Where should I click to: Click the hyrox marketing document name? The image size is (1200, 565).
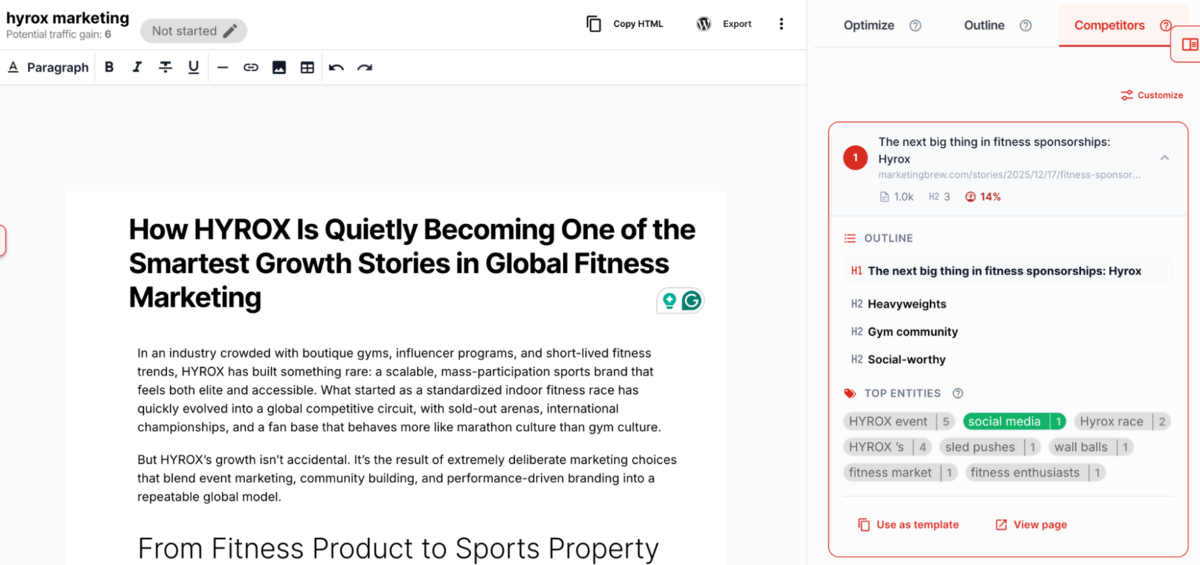[x=67, y=18]
